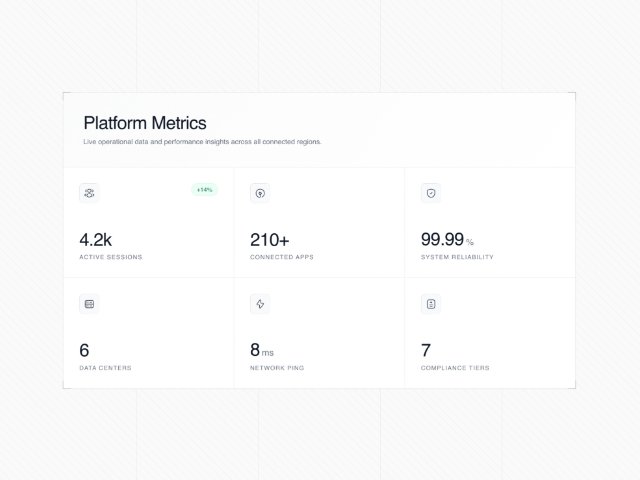Select the 99.99 reliability value
Viewport: 640px width, 480px height.
(x=442, y=240)
